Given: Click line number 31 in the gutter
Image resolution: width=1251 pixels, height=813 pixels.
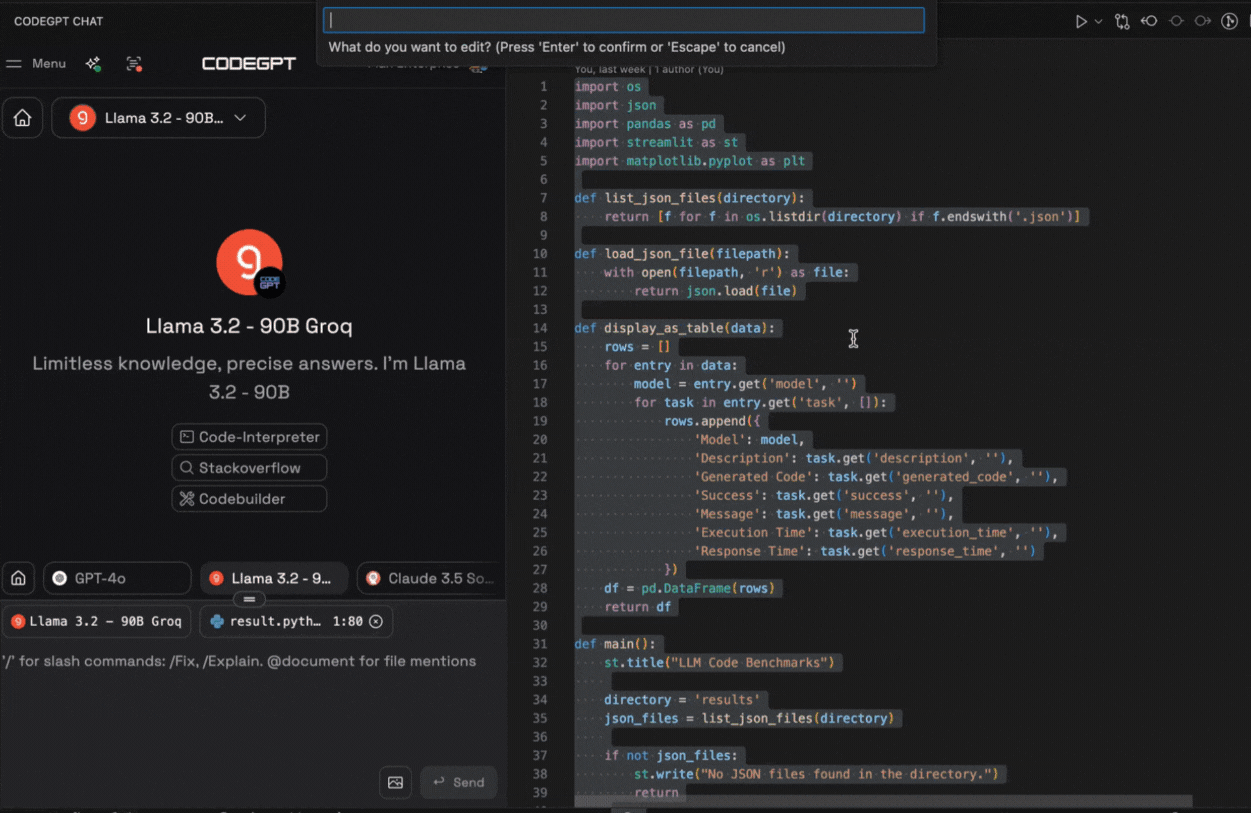Looking at the screenshot, I should [540, 643].
